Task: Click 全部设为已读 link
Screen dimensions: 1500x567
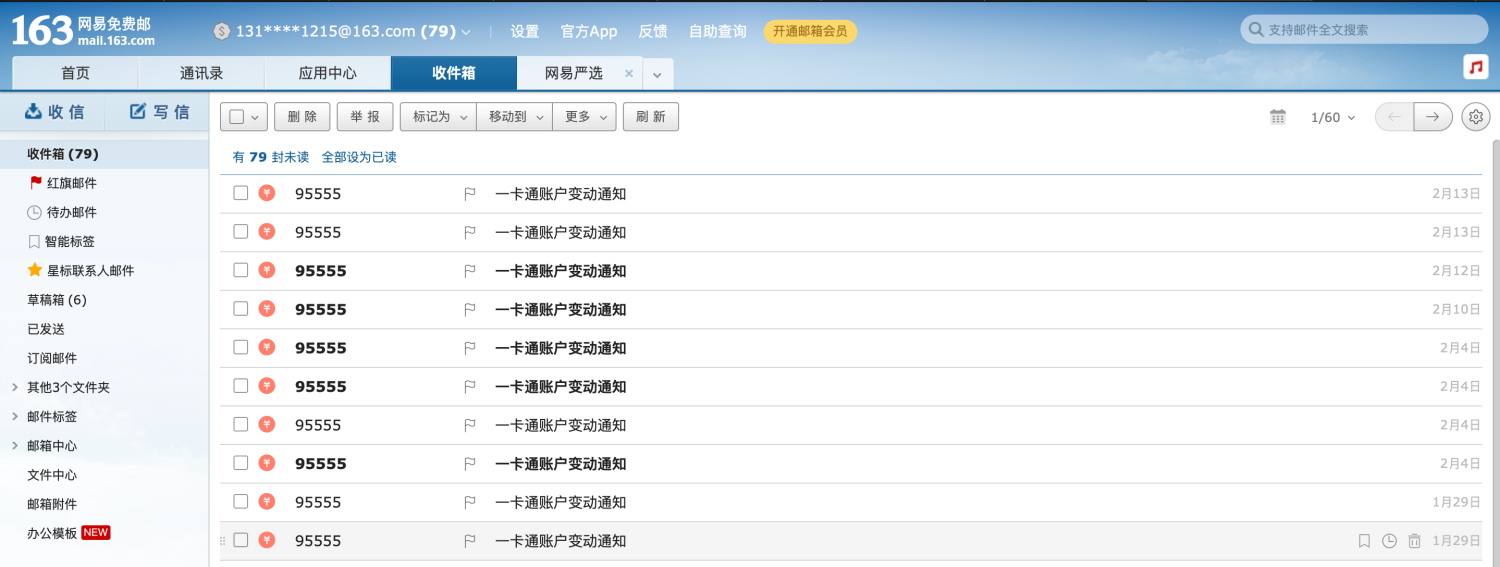Action: (x=359, y=157)
